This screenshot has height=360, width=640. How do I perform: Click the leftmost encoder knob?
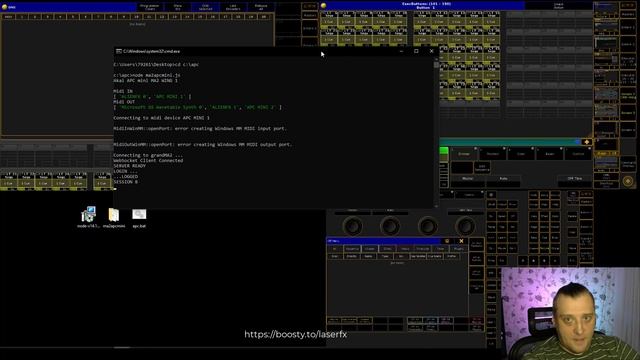pyautogui.click(x=353, y=225)
